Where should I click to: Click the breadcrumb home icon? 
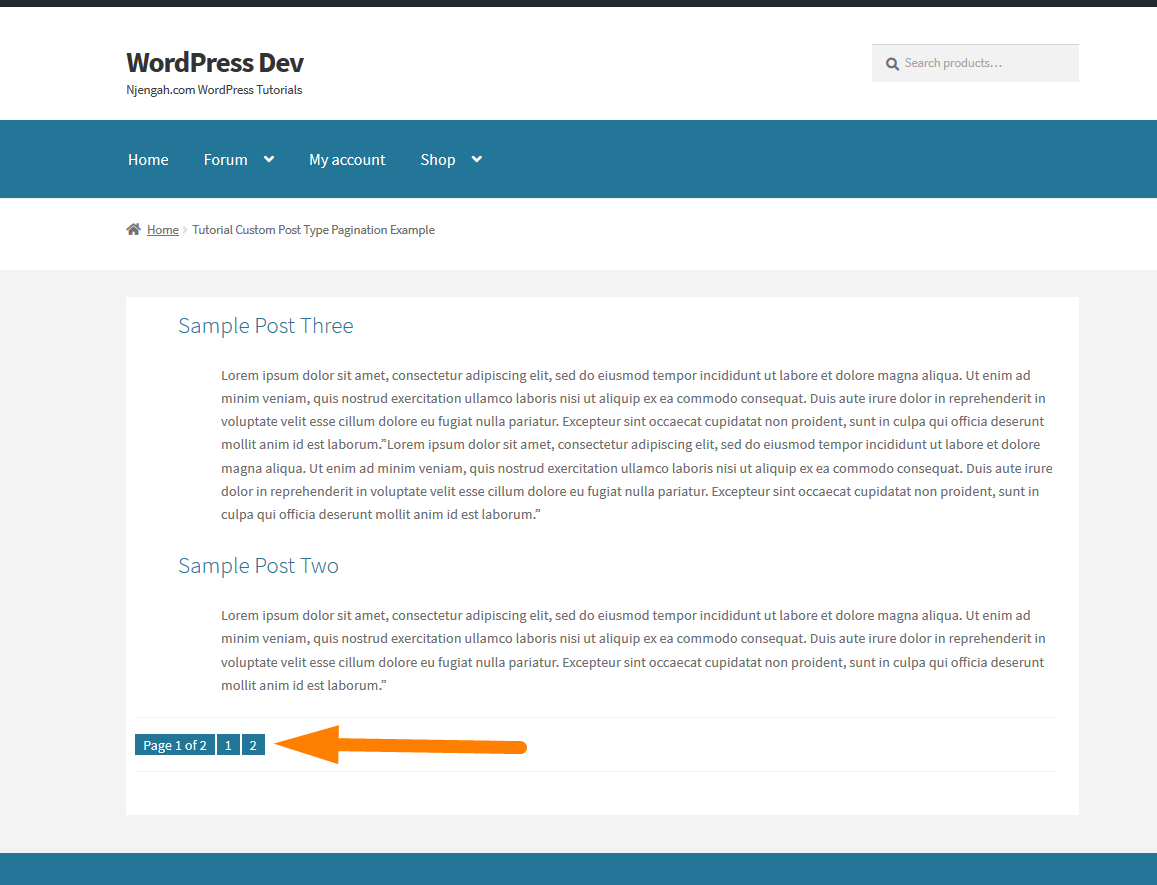(134, 230)
